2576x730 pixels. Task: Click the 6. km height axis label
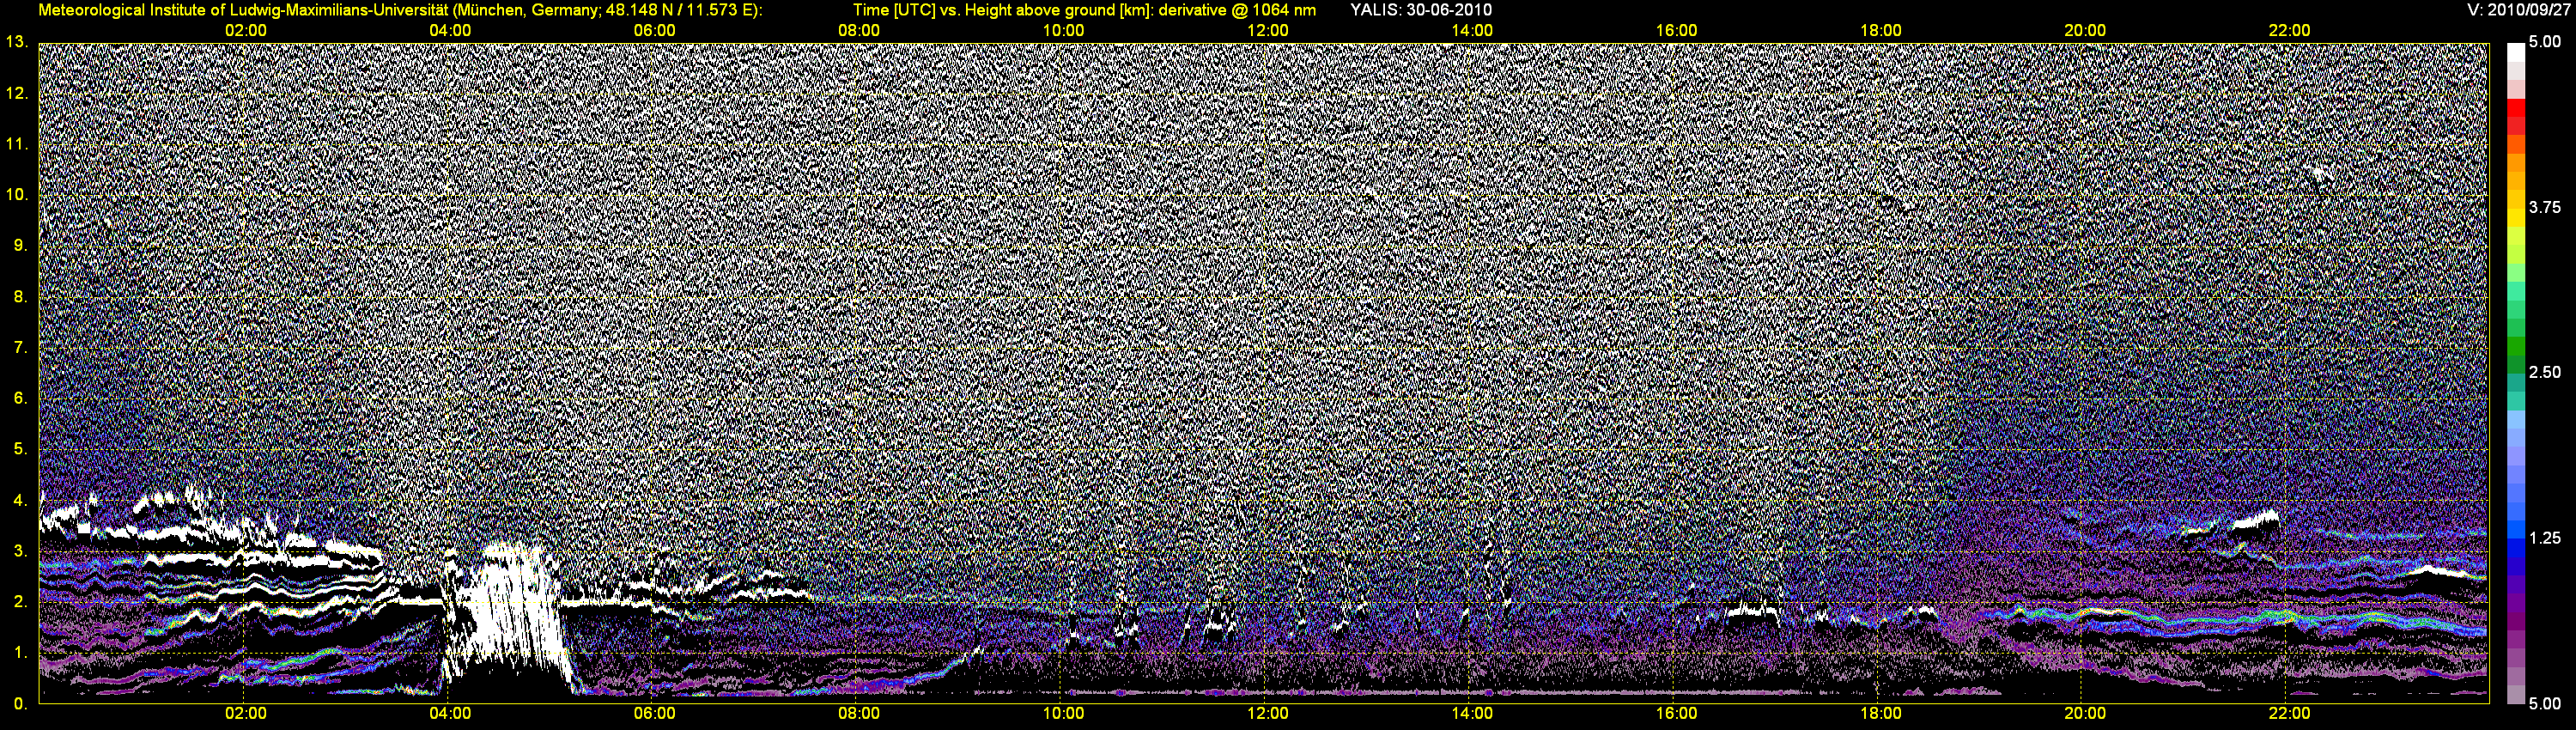tap(20, 398)
